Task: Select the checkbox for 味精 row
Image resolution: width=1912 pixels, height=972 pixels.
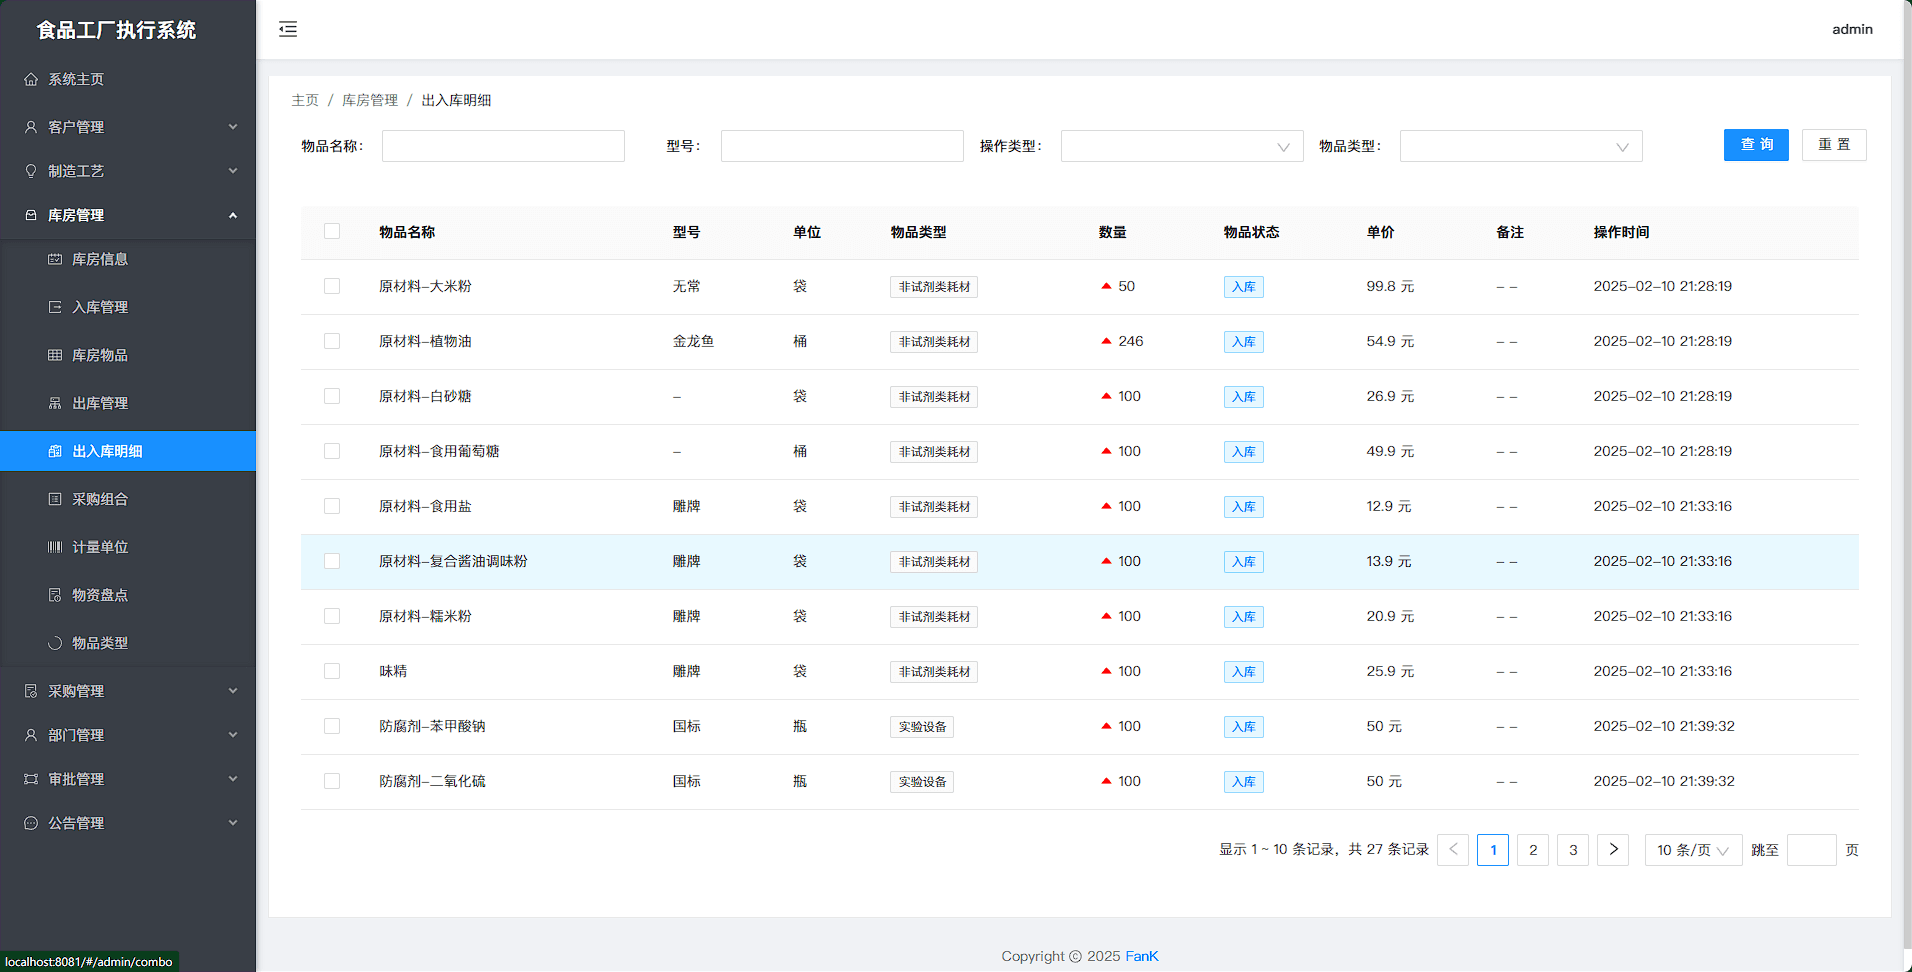Action: pyautogui.click(x=332, y=671)
